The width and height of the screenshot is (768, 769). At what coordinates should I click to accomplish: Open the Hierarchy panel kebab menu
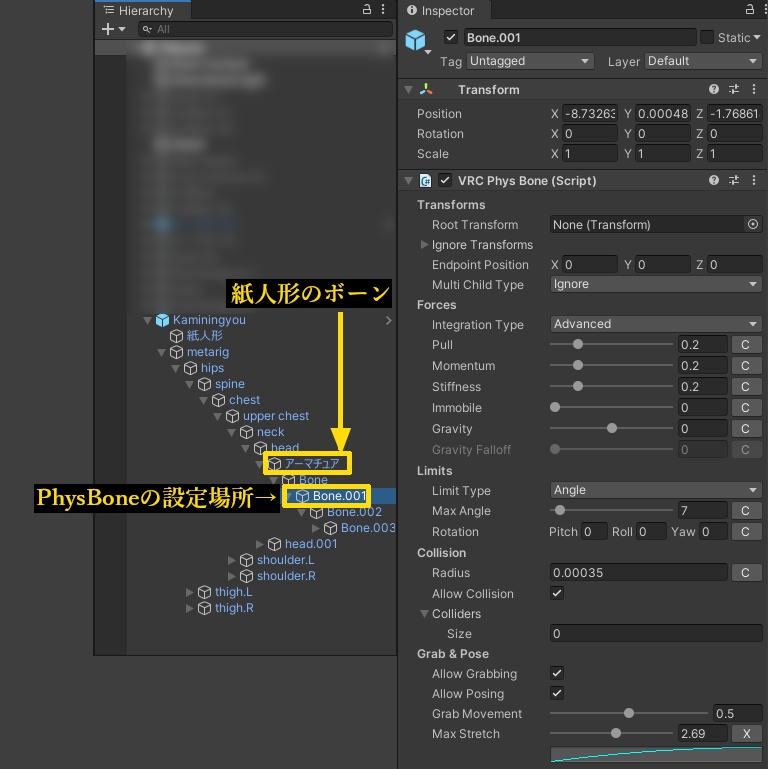click(383, 9)
